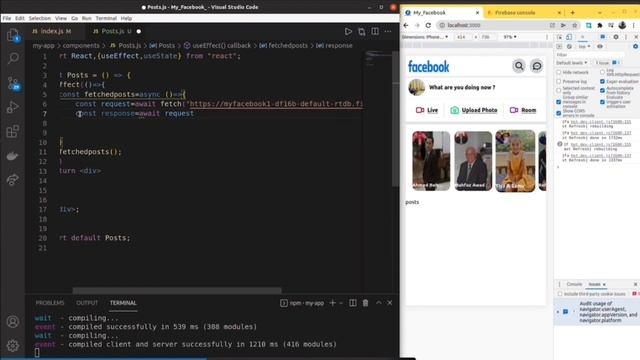This screenshot has width=640, height=360.
Task: Split the editor to the right
Action: point(375,31)
